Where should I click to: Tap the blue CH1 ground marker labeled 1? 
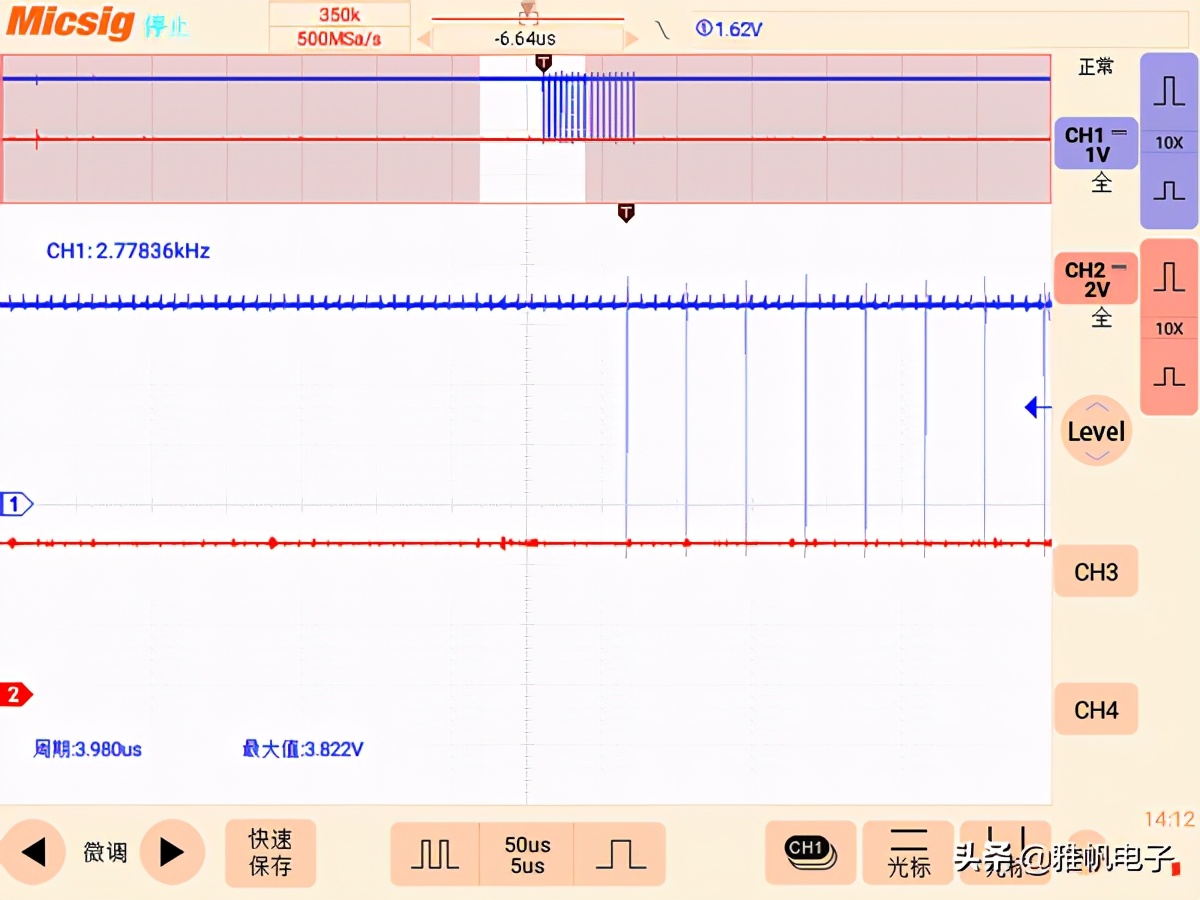click(17, 504)
